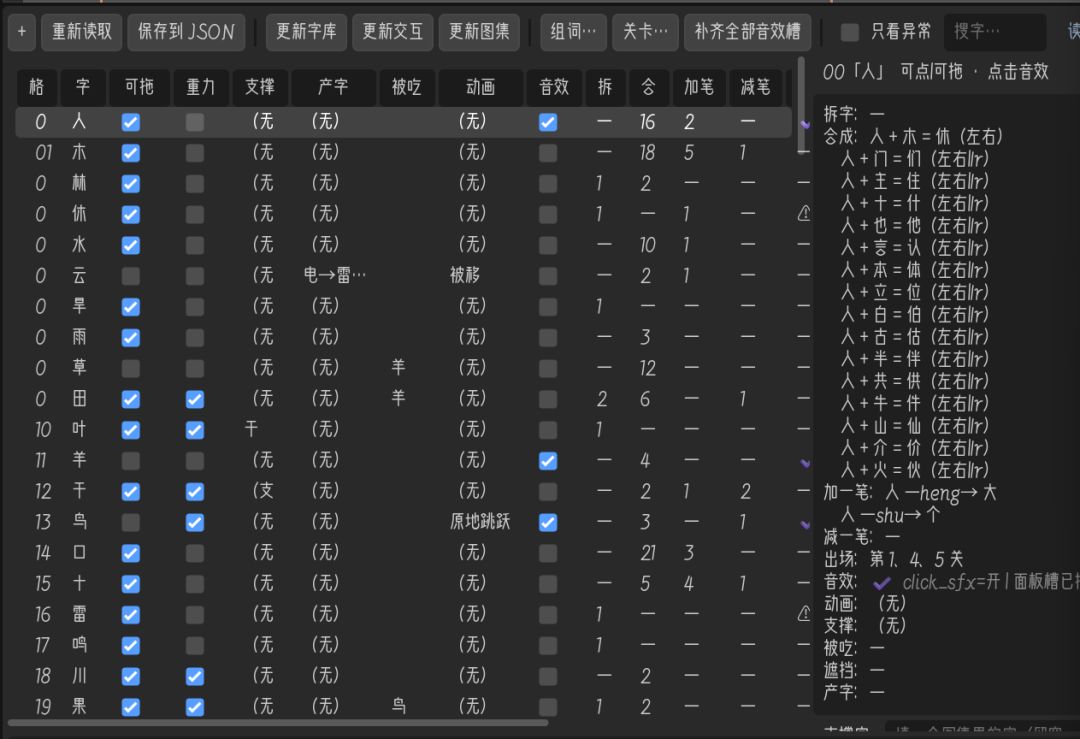
Task: Open 支撑 dropdown (支 in 干 row
Action: click(262, 491)
